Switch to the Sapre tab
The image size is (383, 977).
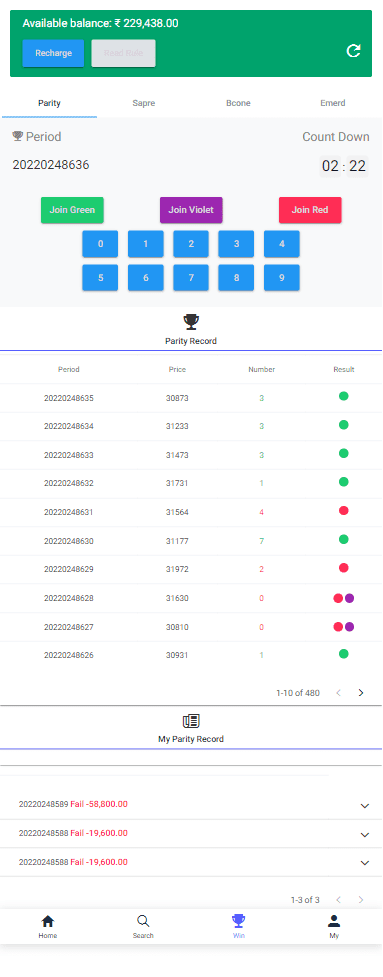click(144, 103)
